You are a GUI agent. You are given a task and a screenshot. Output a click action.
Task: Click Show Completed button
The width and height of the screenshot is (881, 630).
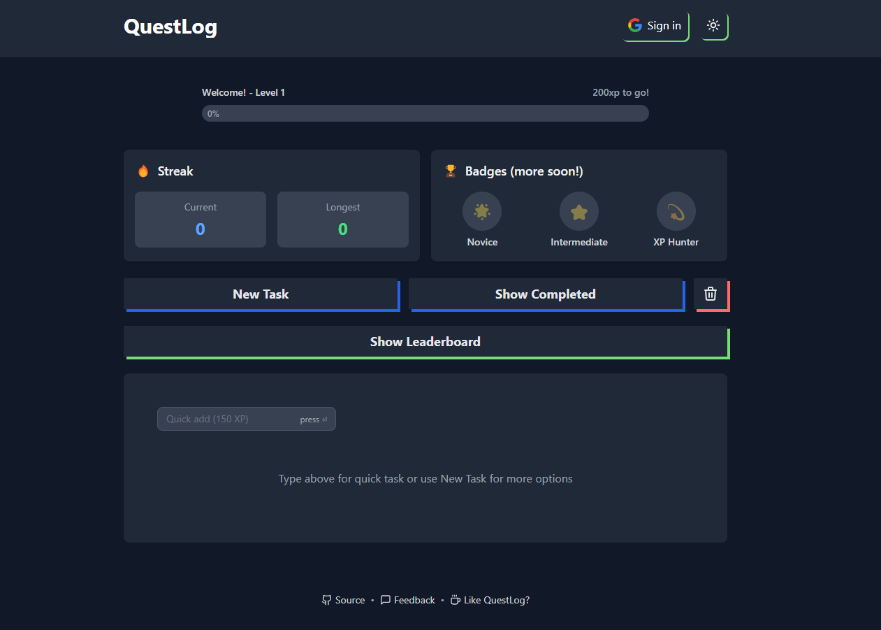pos(546,294)
